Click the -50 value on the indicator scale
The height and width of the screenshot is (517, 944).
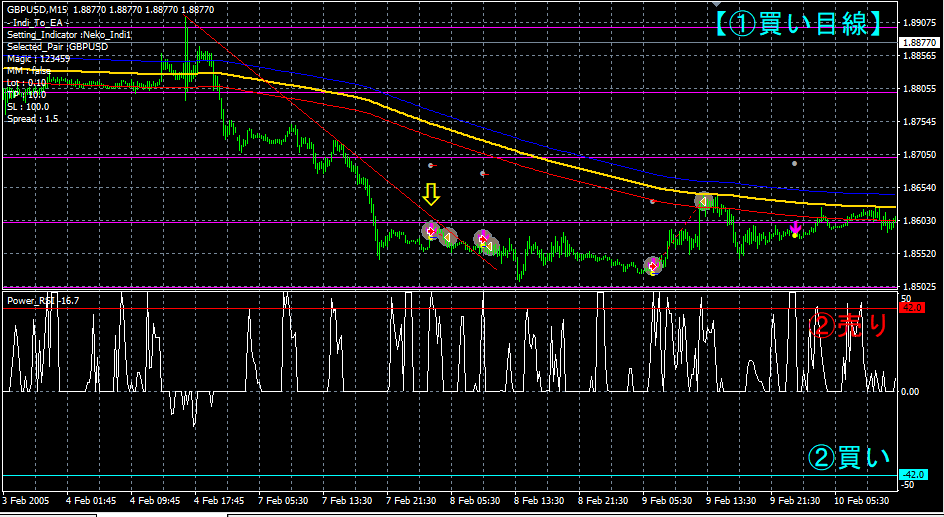(907, 484)
